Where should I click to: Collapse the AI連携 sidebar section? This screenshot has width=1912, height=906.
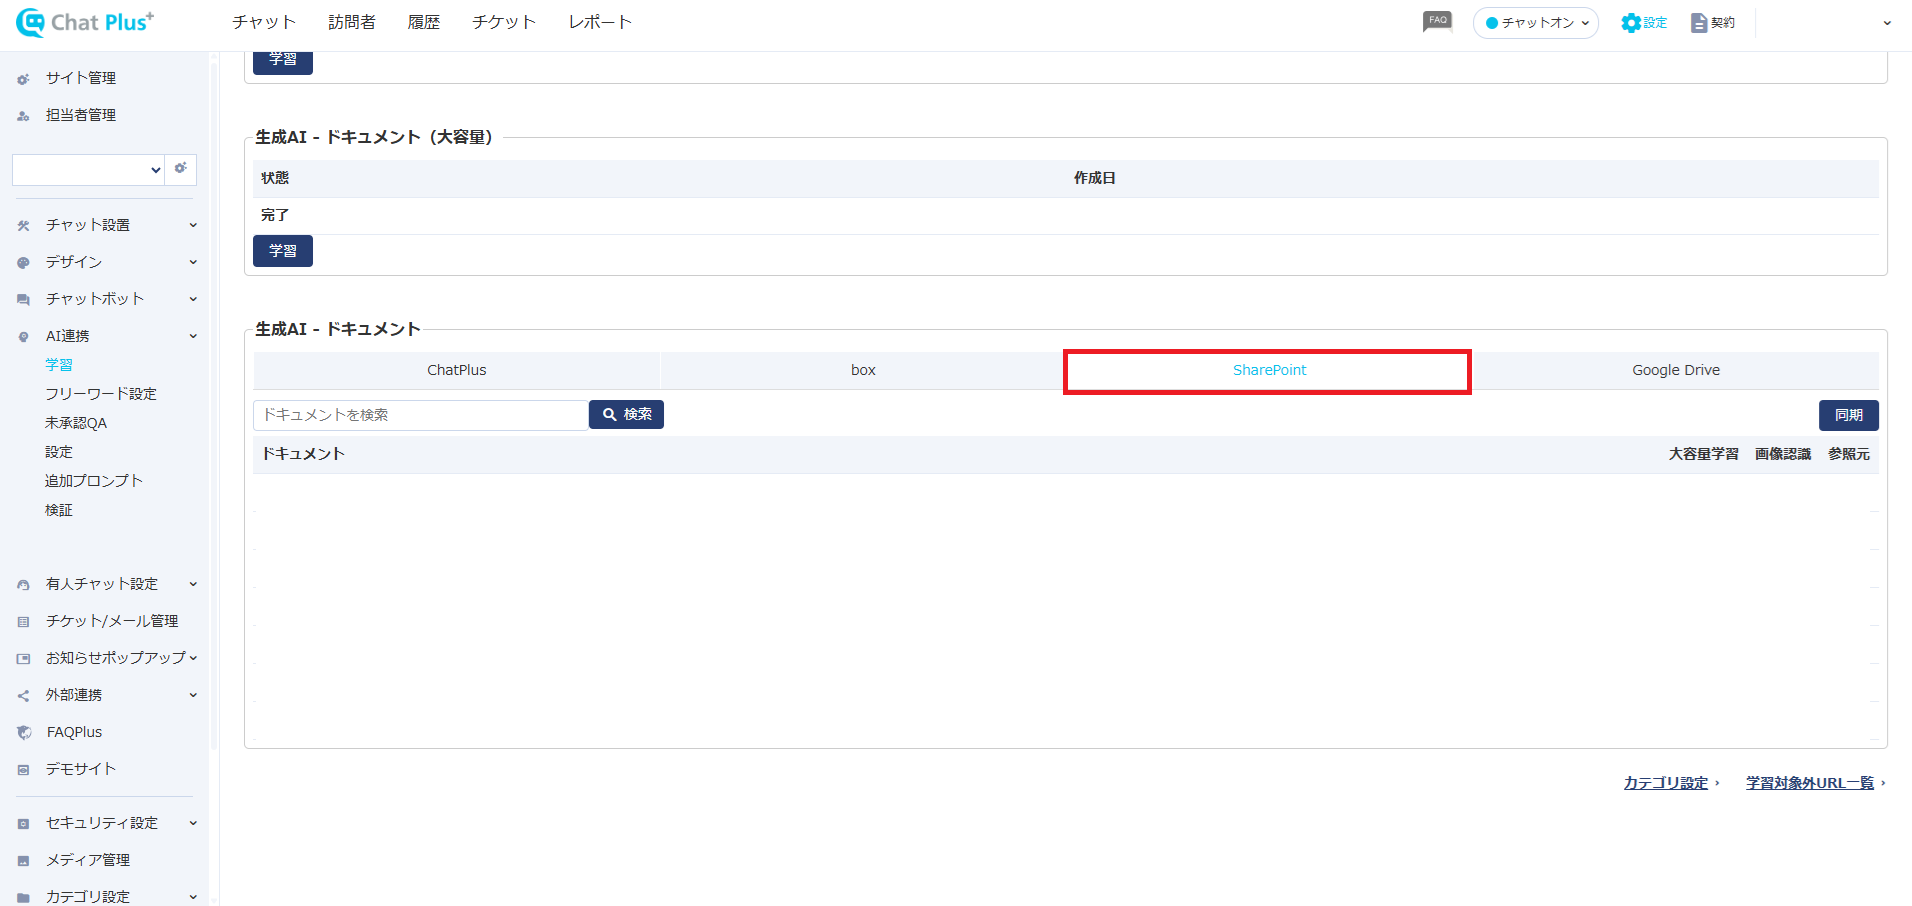click(x=193, y=336)
